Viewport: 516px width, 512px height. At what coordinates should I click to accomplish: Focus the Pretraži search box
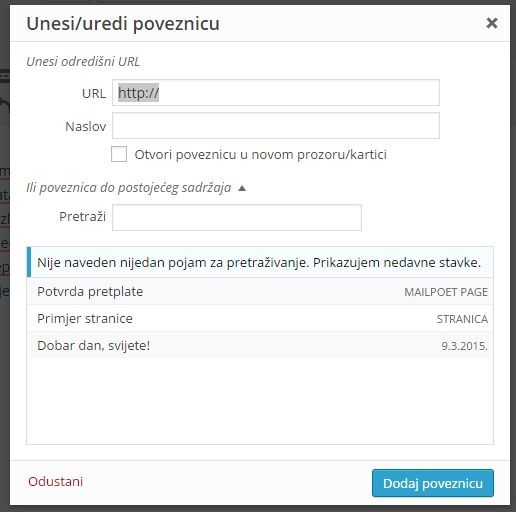click(237, 217)
